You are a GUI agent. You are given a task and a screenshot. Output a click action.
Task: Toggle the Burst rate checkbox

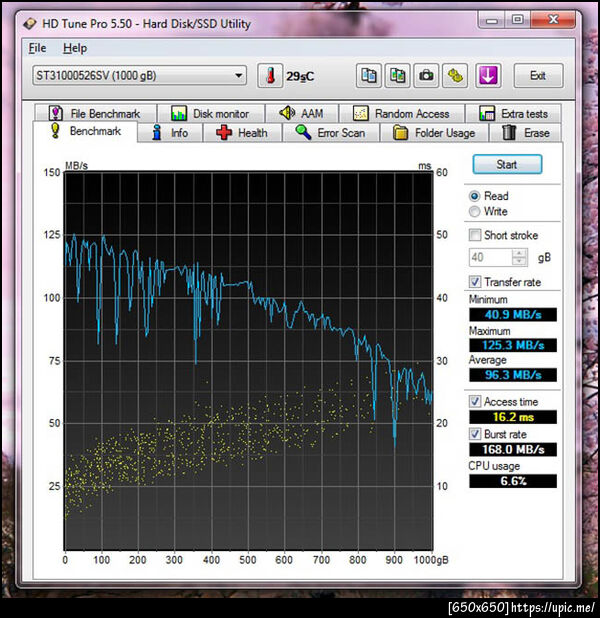475,434
